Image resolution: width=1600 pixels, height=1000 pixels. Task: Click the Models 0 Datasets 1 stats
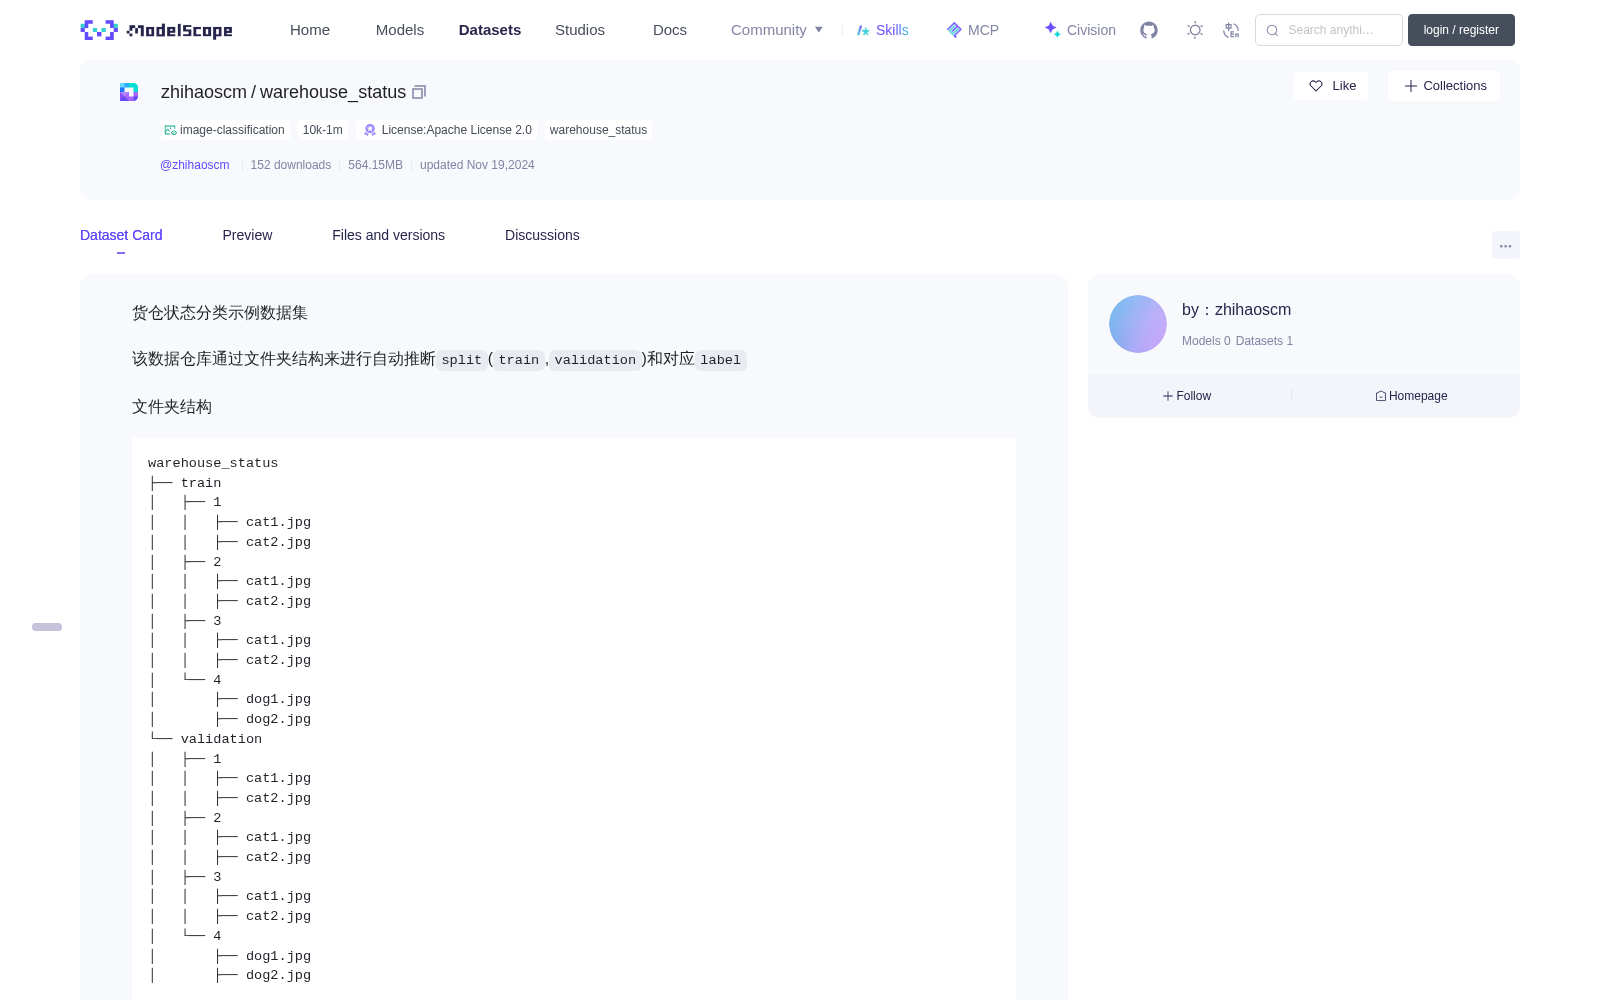tap(1237, 341)
